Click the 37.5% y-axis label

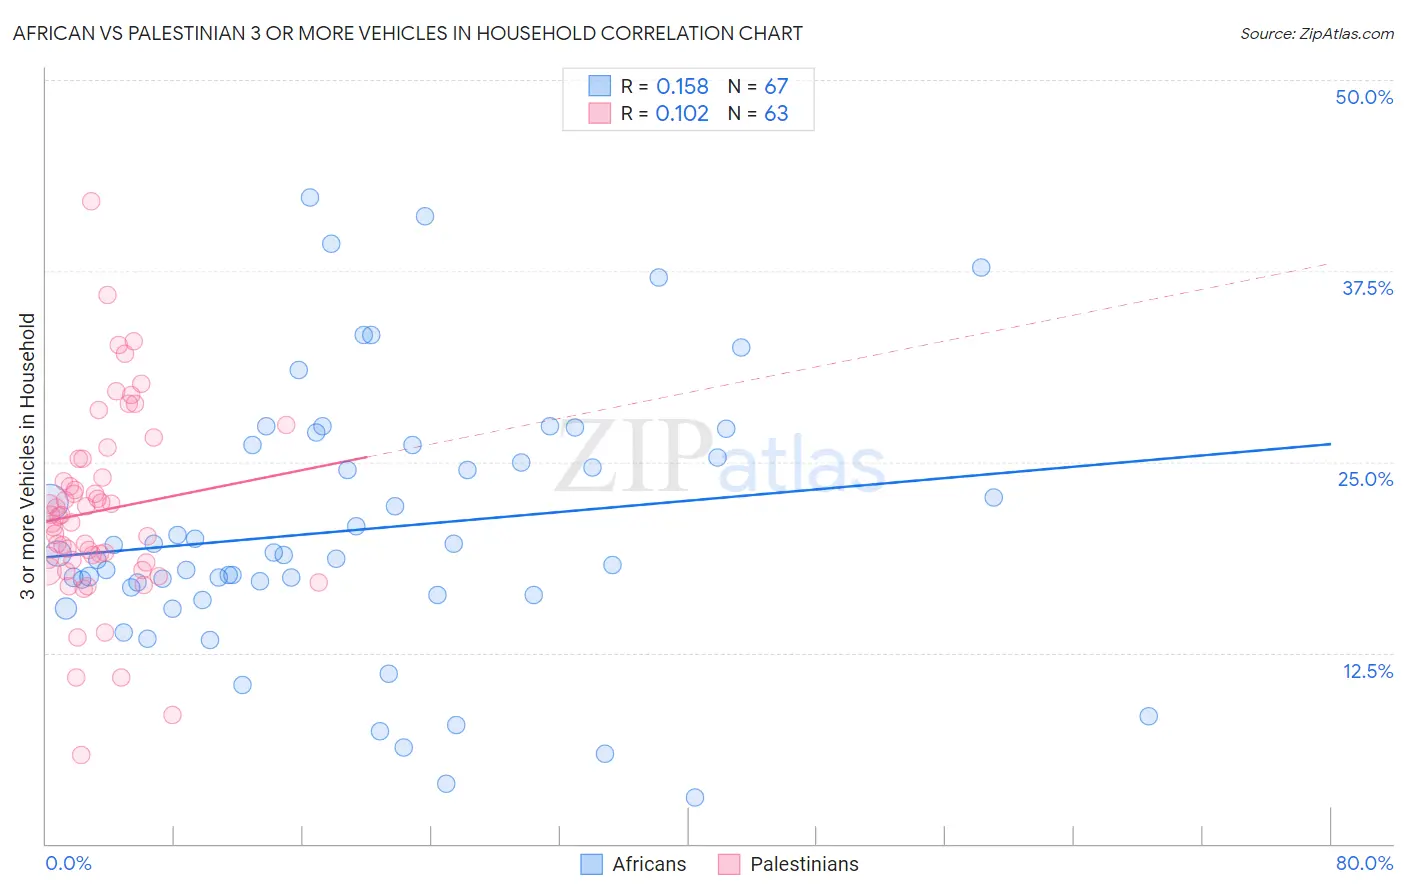(x=1367, y=288)
